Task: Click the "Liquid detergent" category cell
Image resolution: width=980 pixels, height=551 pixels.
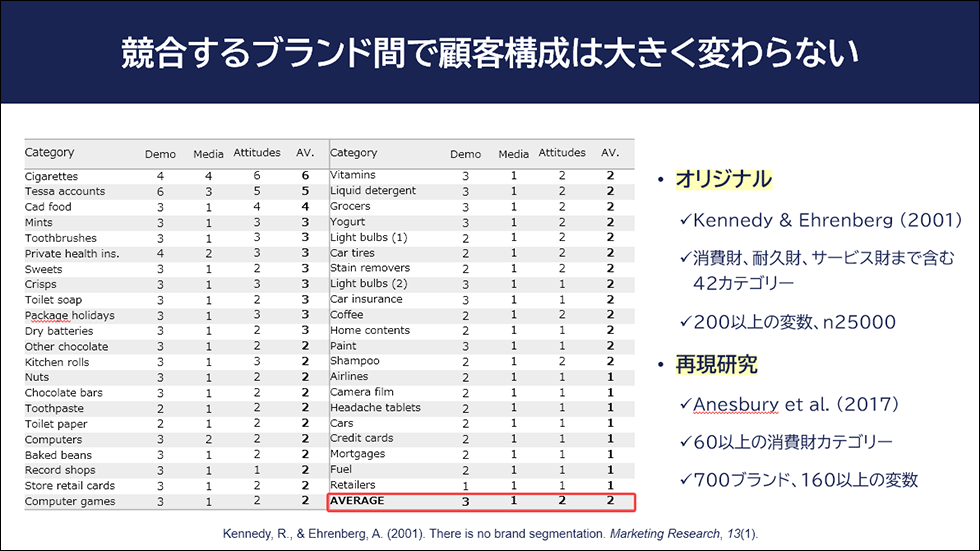Action: (x=373, y=191)
